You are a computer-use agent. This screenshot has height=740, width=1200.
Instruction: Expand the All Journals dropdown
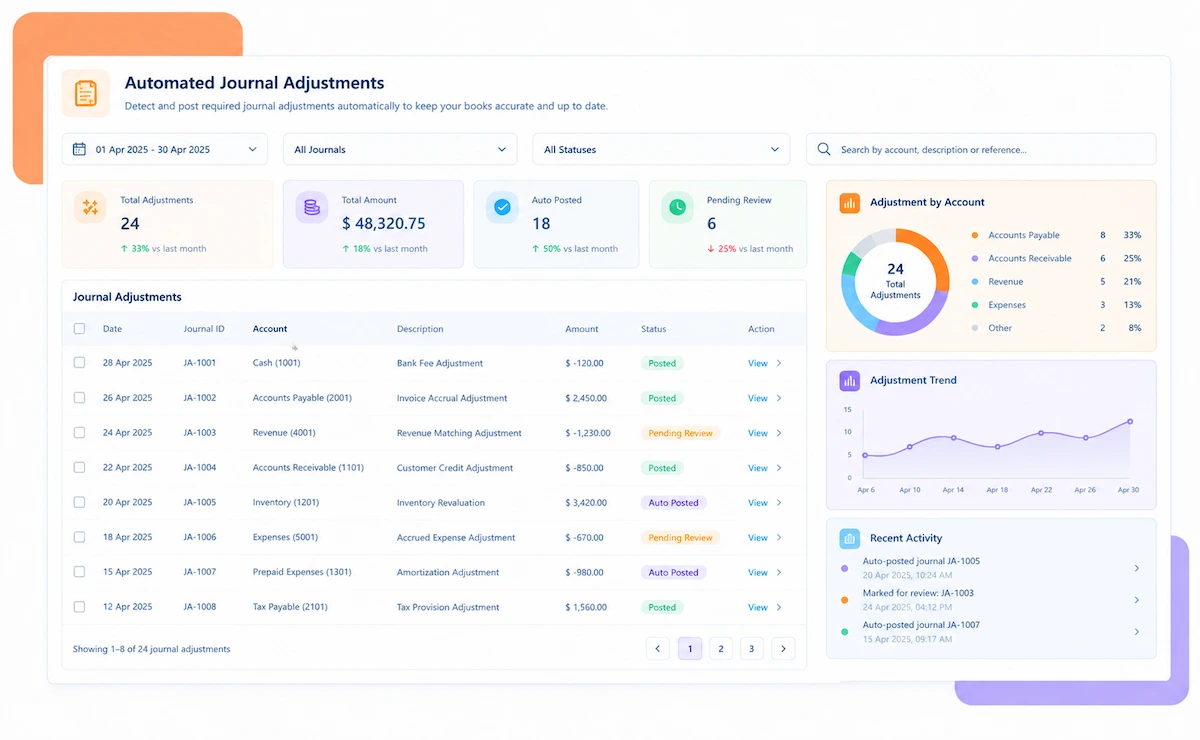400,149
